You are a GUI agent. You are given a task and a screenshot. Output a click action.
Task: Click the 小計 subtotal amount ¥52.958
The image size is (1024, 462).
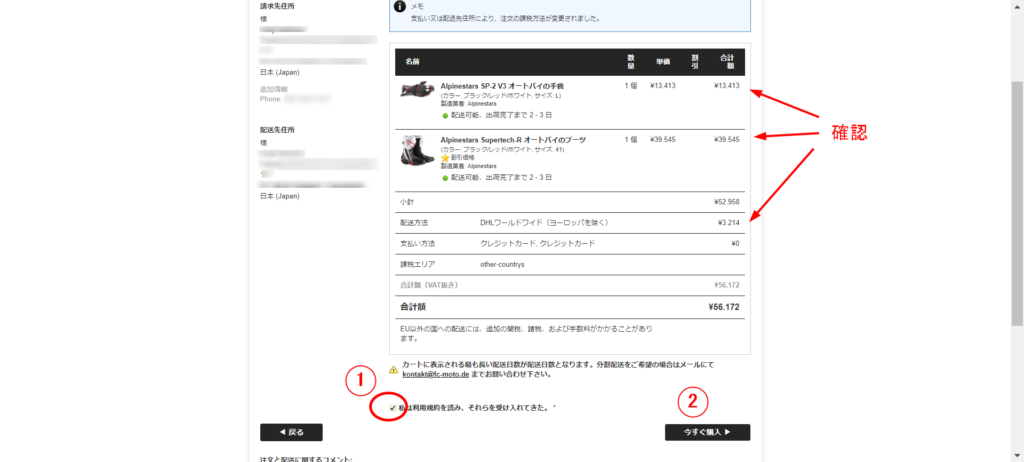[727, 202]
